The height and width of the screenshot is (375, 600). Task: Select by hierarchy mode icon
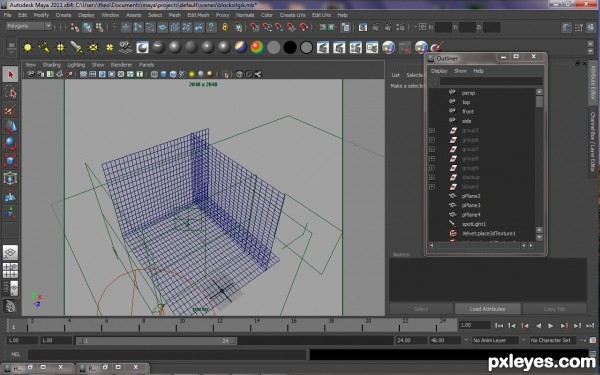point(75,27)
